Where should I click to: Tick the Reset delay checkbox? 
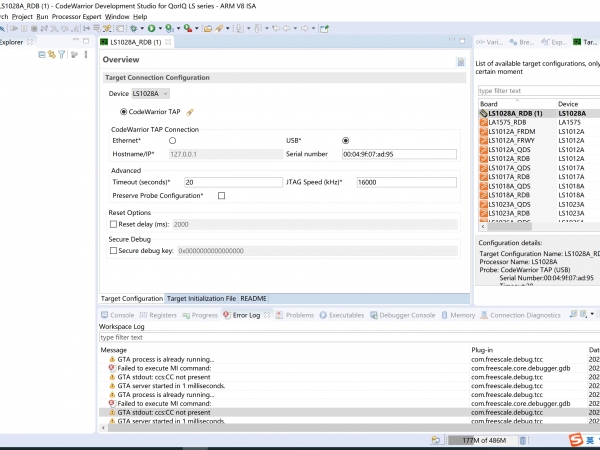tap(113, 225)
